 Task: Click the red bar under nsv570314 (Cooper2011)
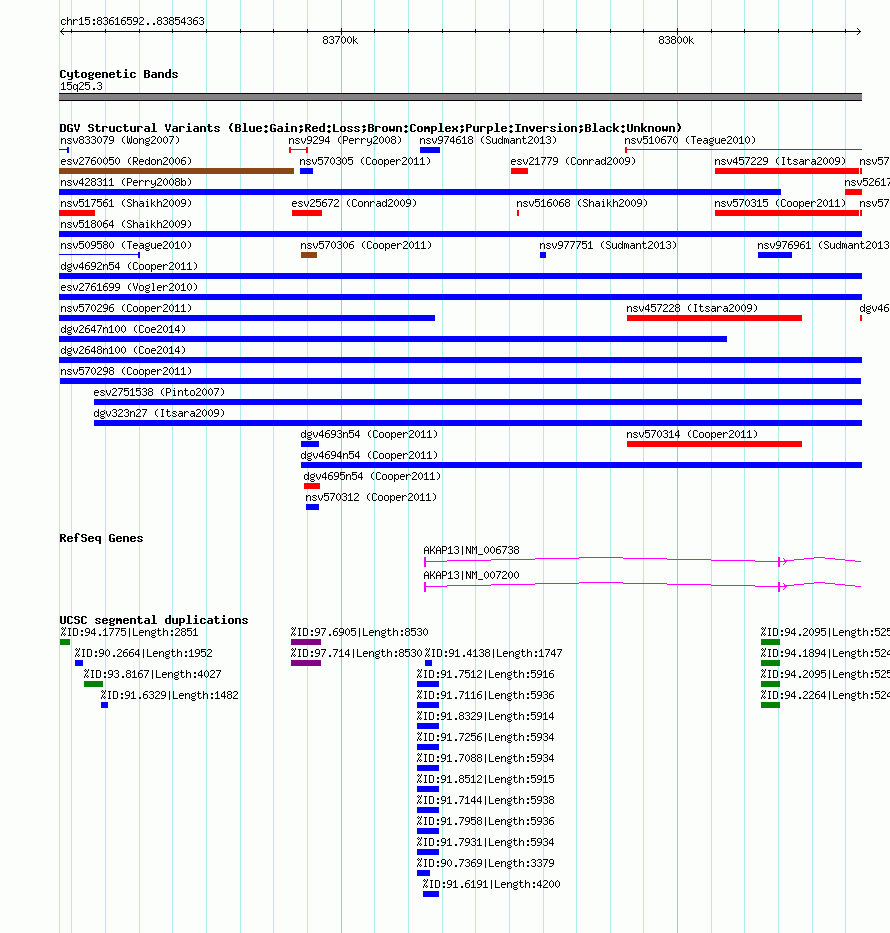(714, 444)
